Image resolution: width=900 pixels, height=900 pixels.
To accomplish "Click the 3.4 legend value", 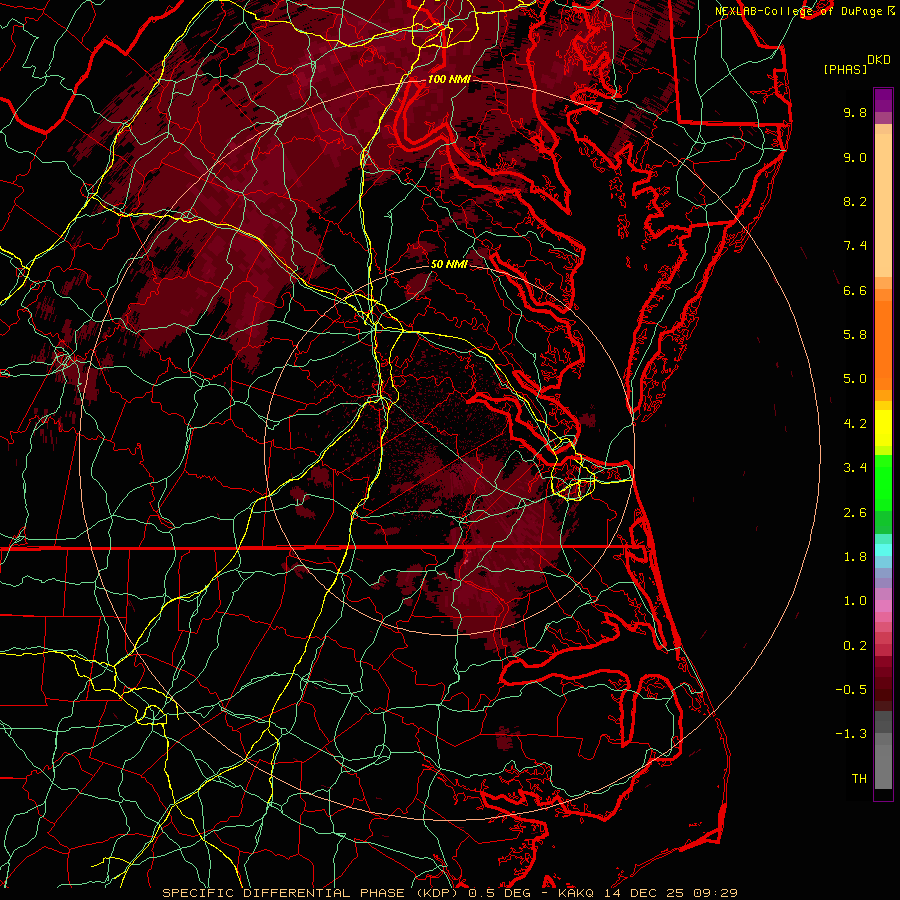I will (855, 468).
